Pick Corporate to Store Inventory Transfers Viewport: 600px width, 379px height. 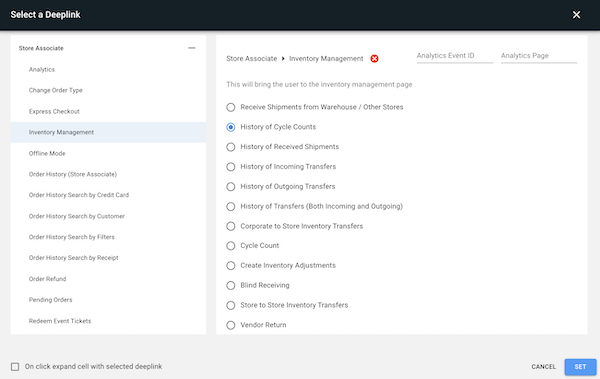pos(230,226)
